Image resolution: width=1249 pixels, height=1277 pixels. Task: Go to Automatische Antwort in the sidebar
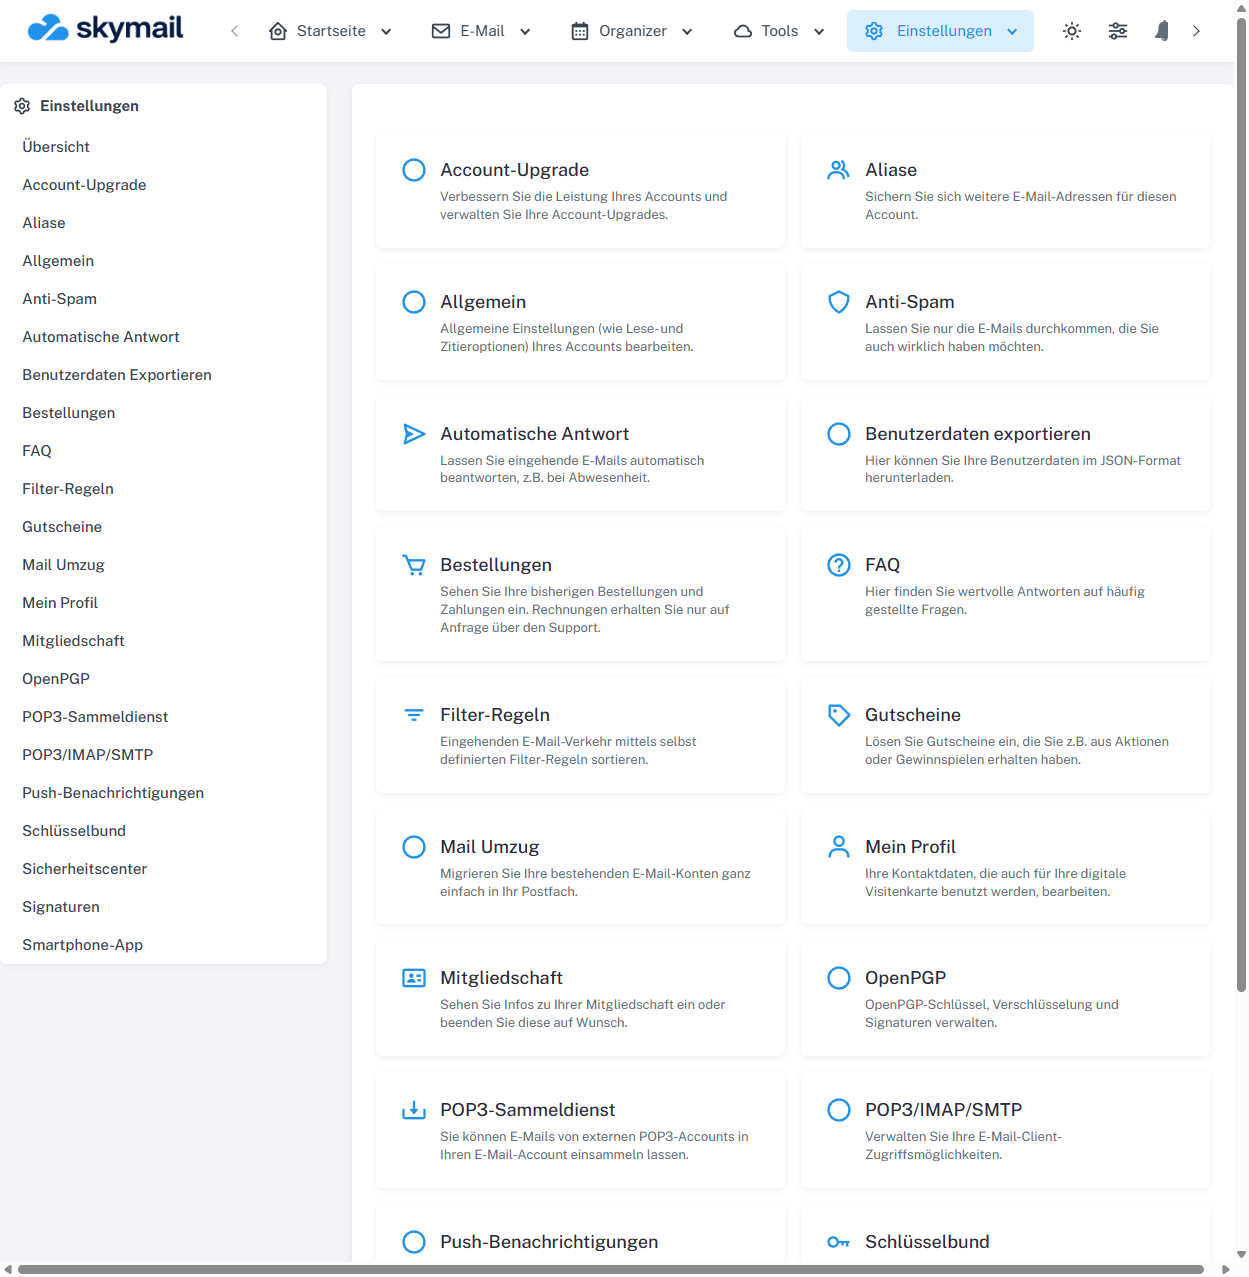(101, 337)
